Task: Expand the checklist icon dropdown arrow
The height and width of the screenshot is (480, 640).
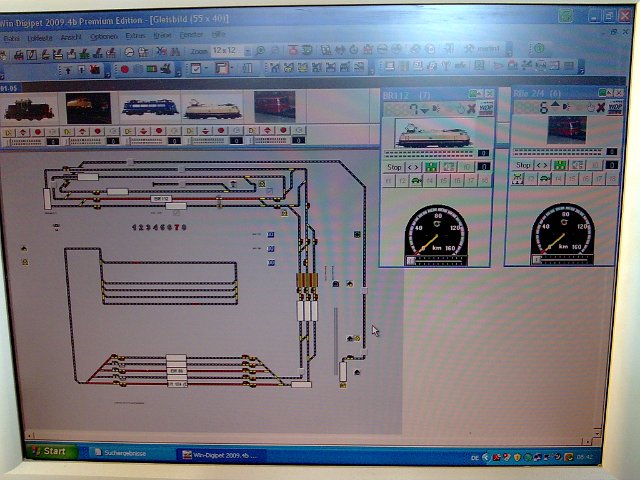Action: tap(207, 69)
